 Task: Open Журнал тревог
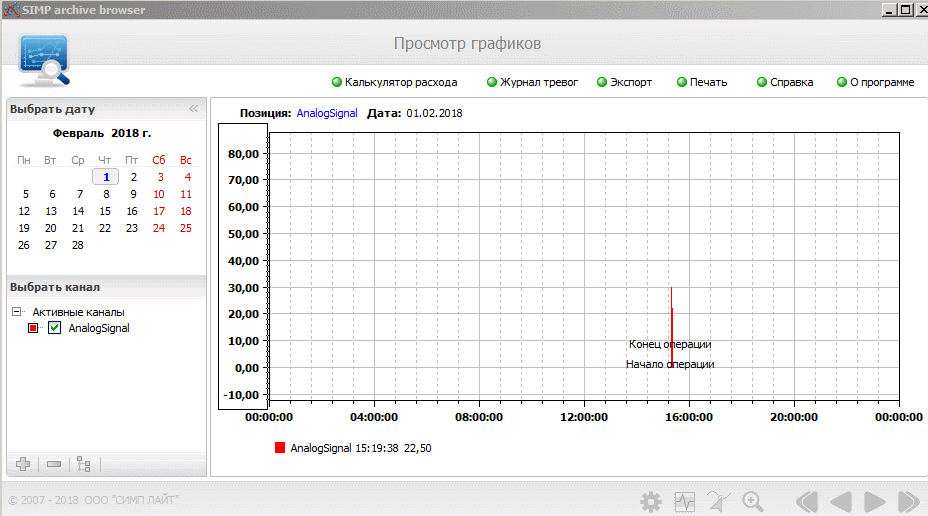point(532,82)
